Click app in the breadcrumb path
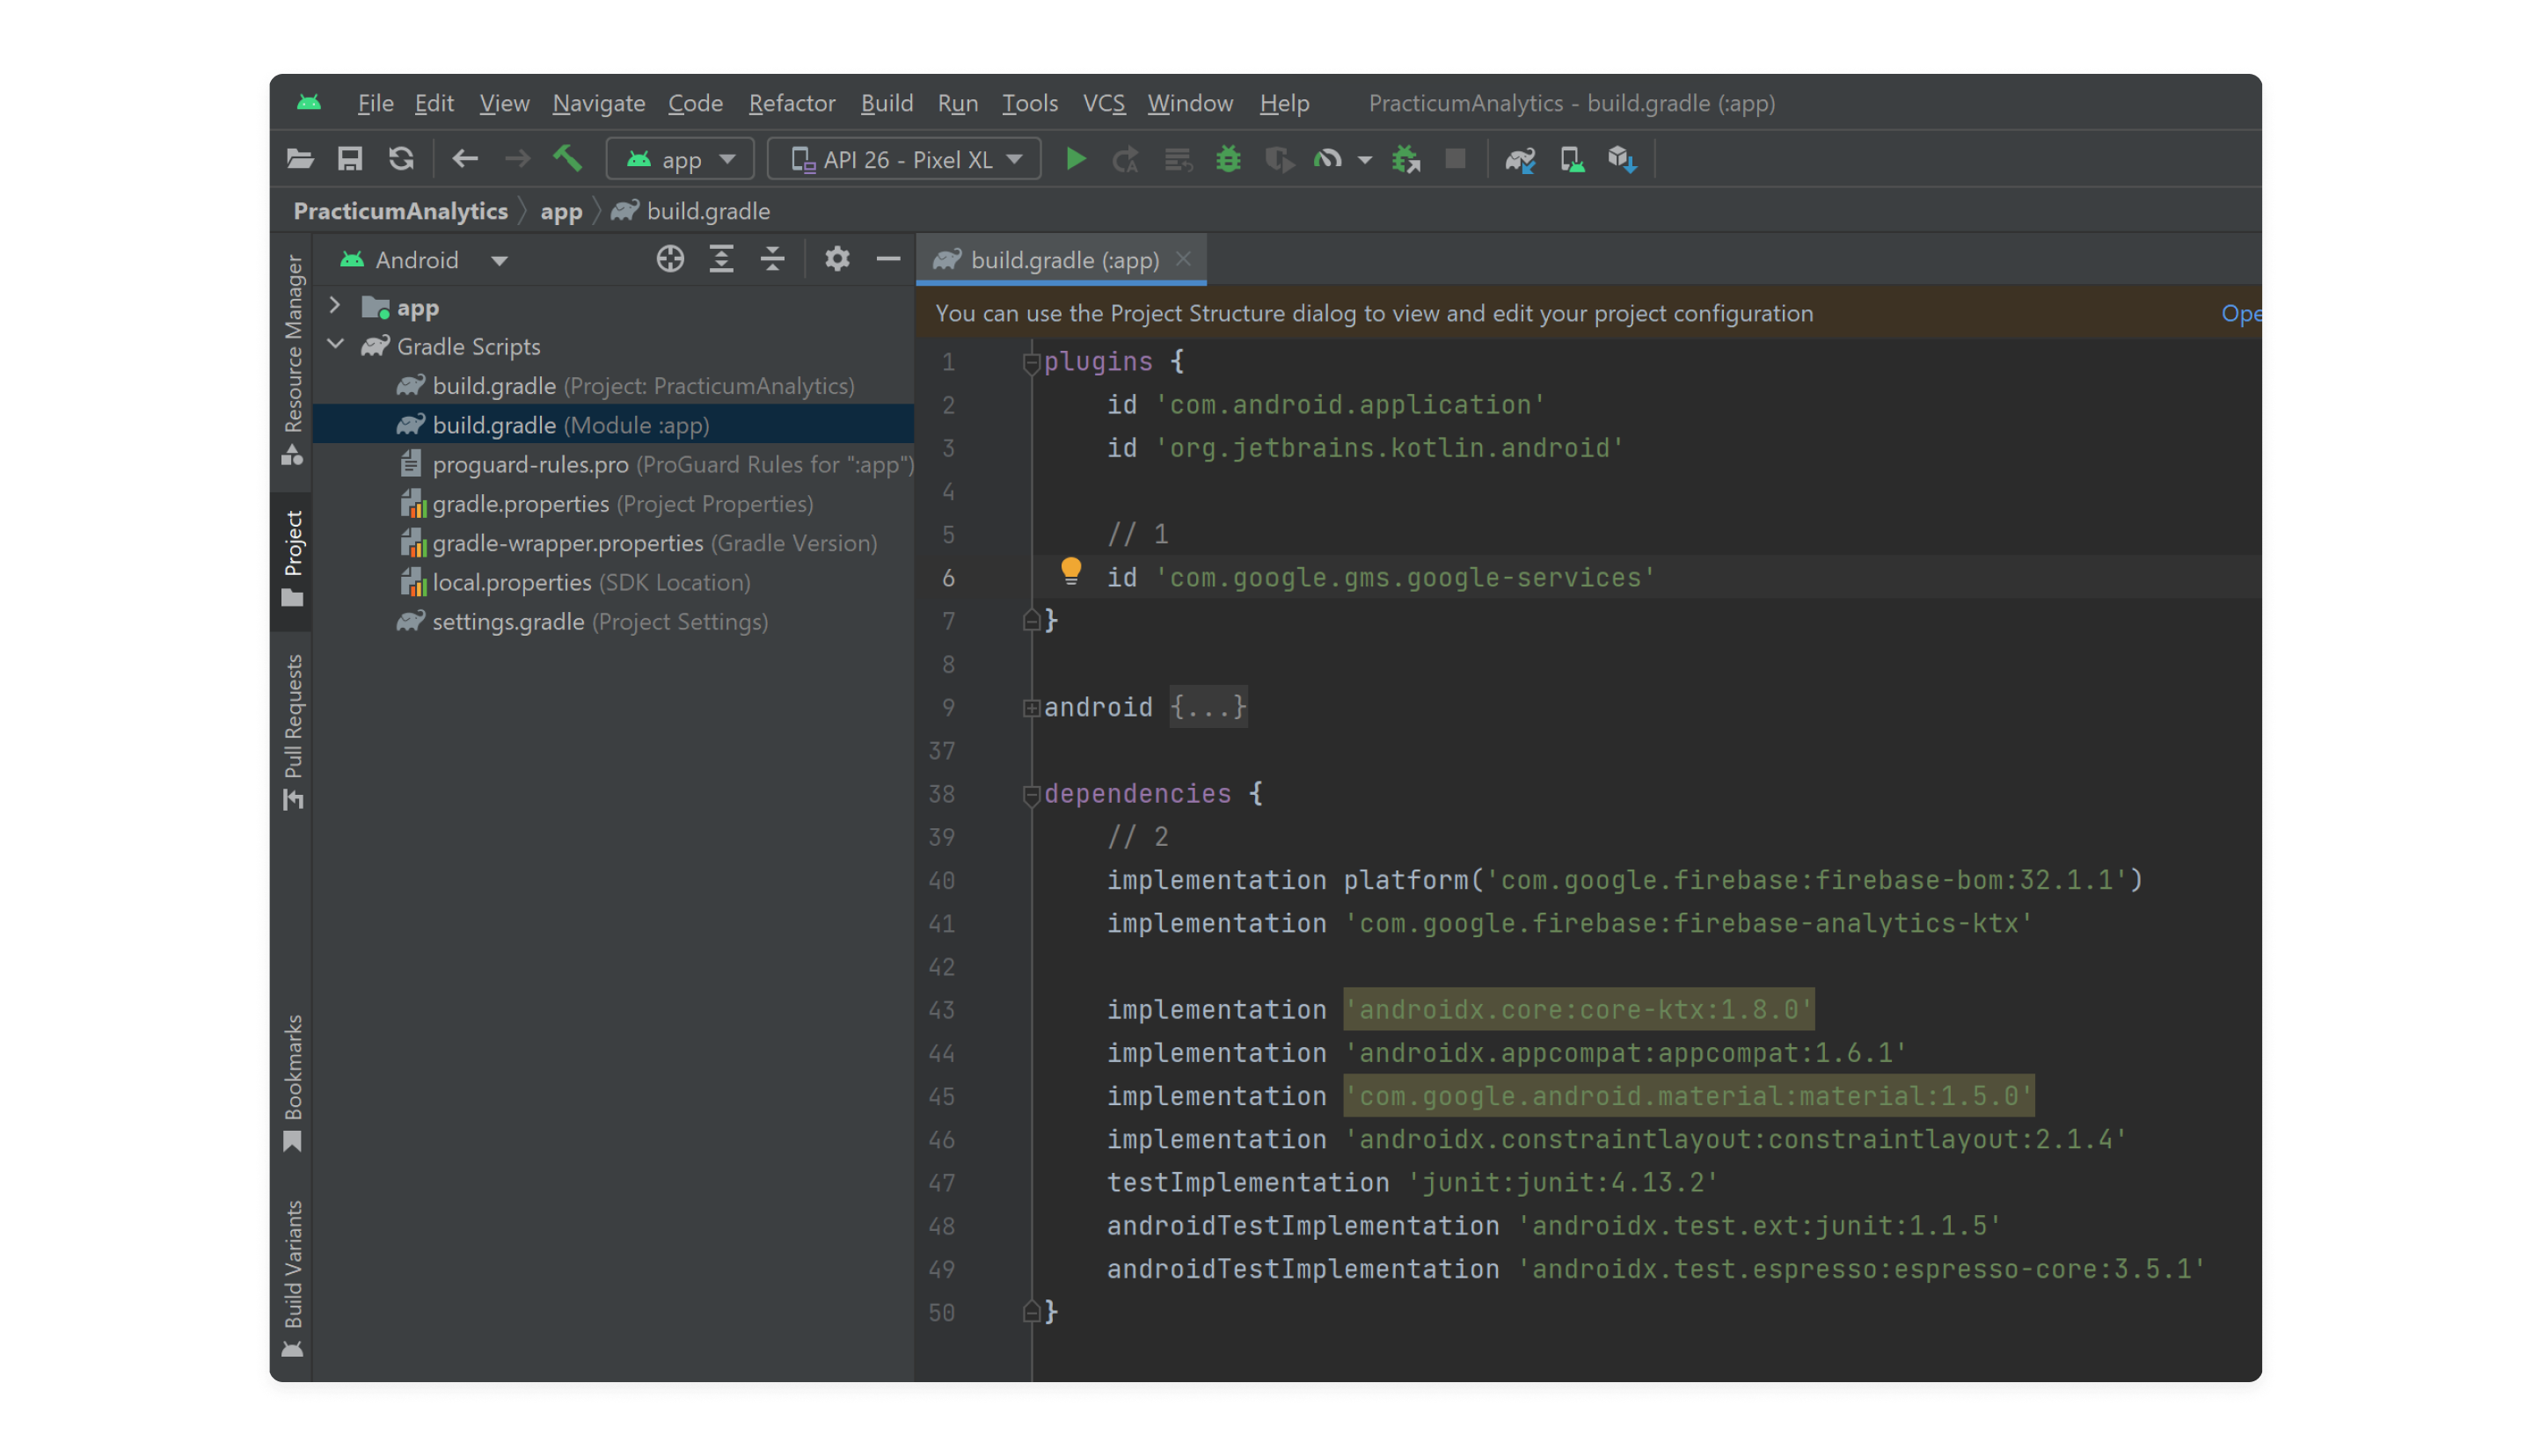 point(561,211)
